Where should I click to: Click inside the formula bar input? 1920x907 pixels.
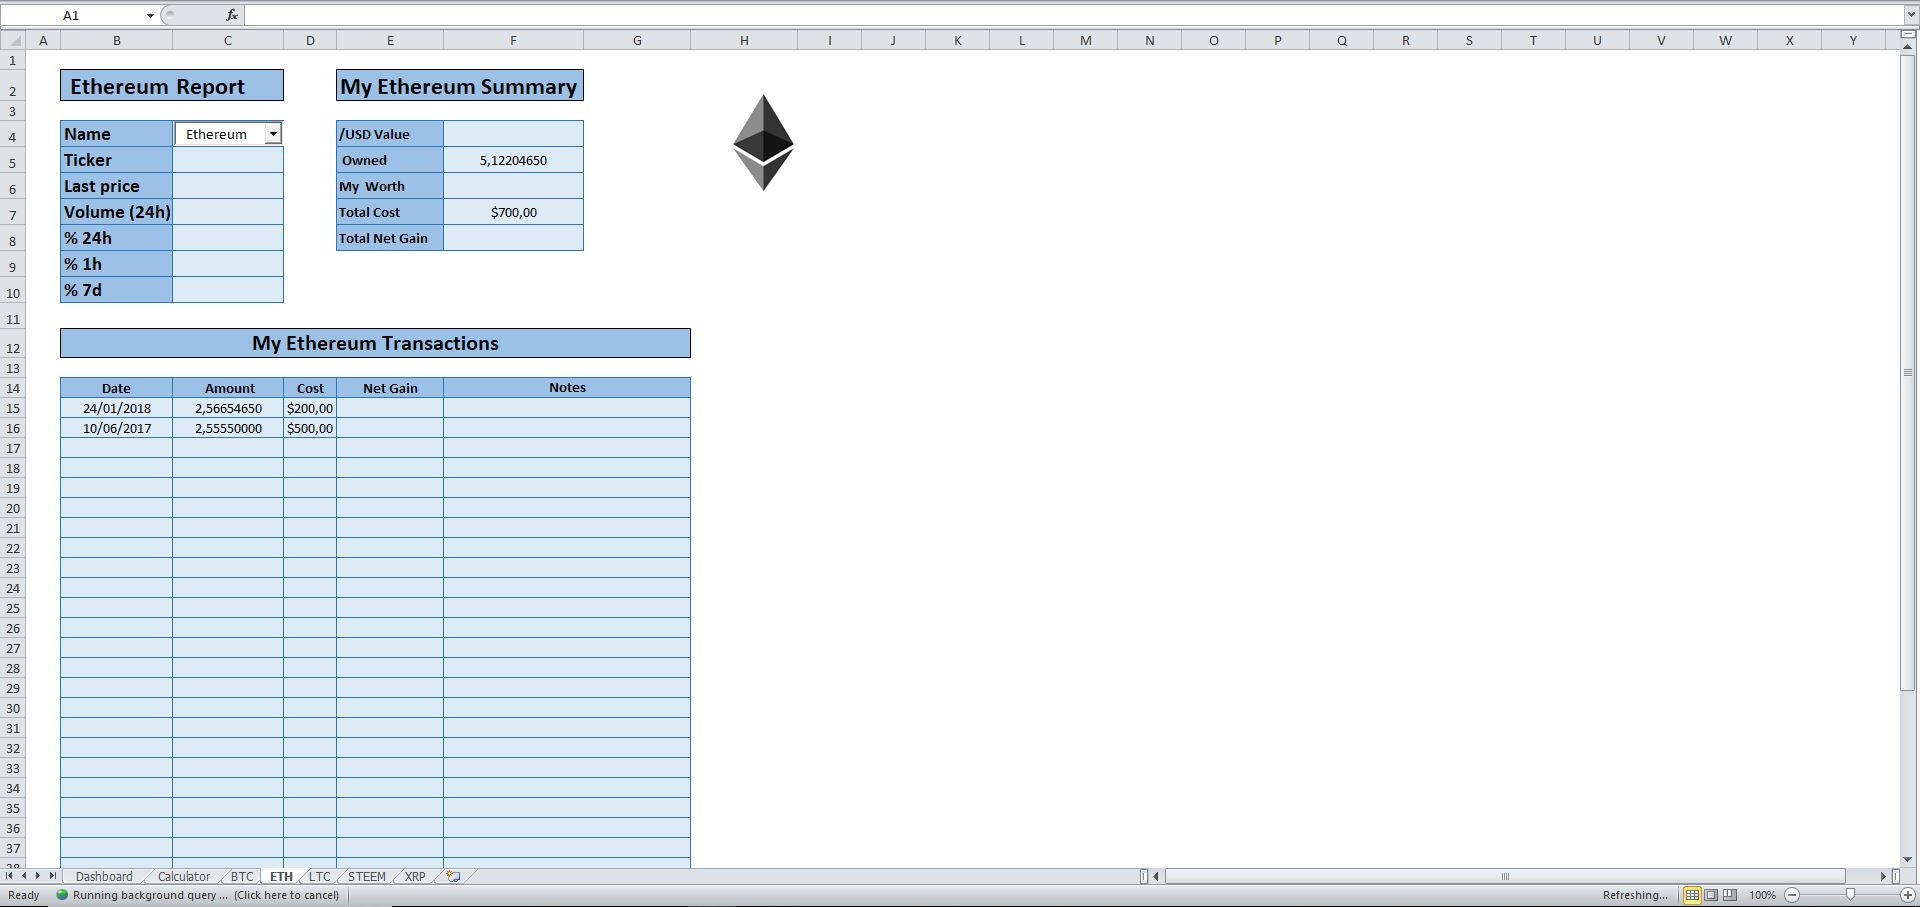(1073, 15)
